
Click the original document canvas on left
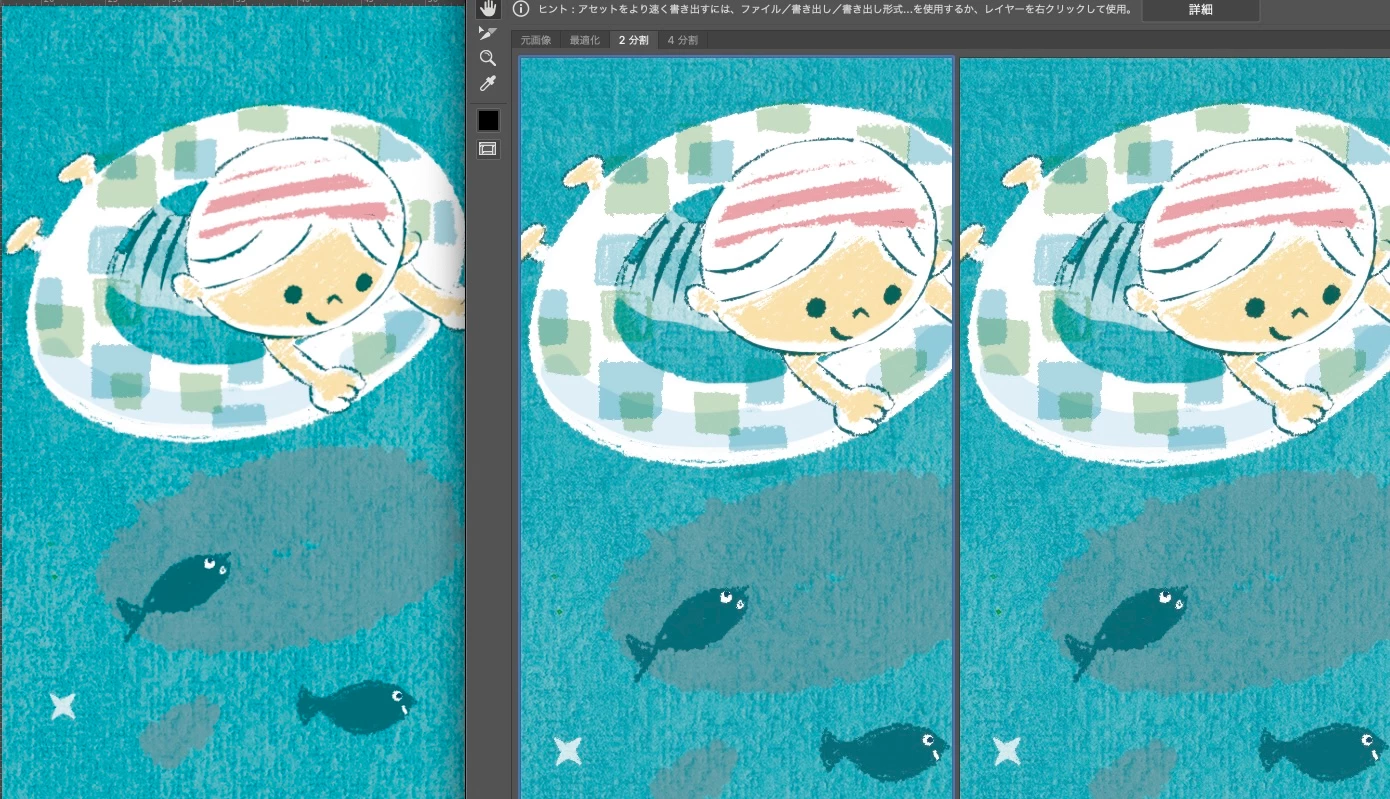click(233, 403)
